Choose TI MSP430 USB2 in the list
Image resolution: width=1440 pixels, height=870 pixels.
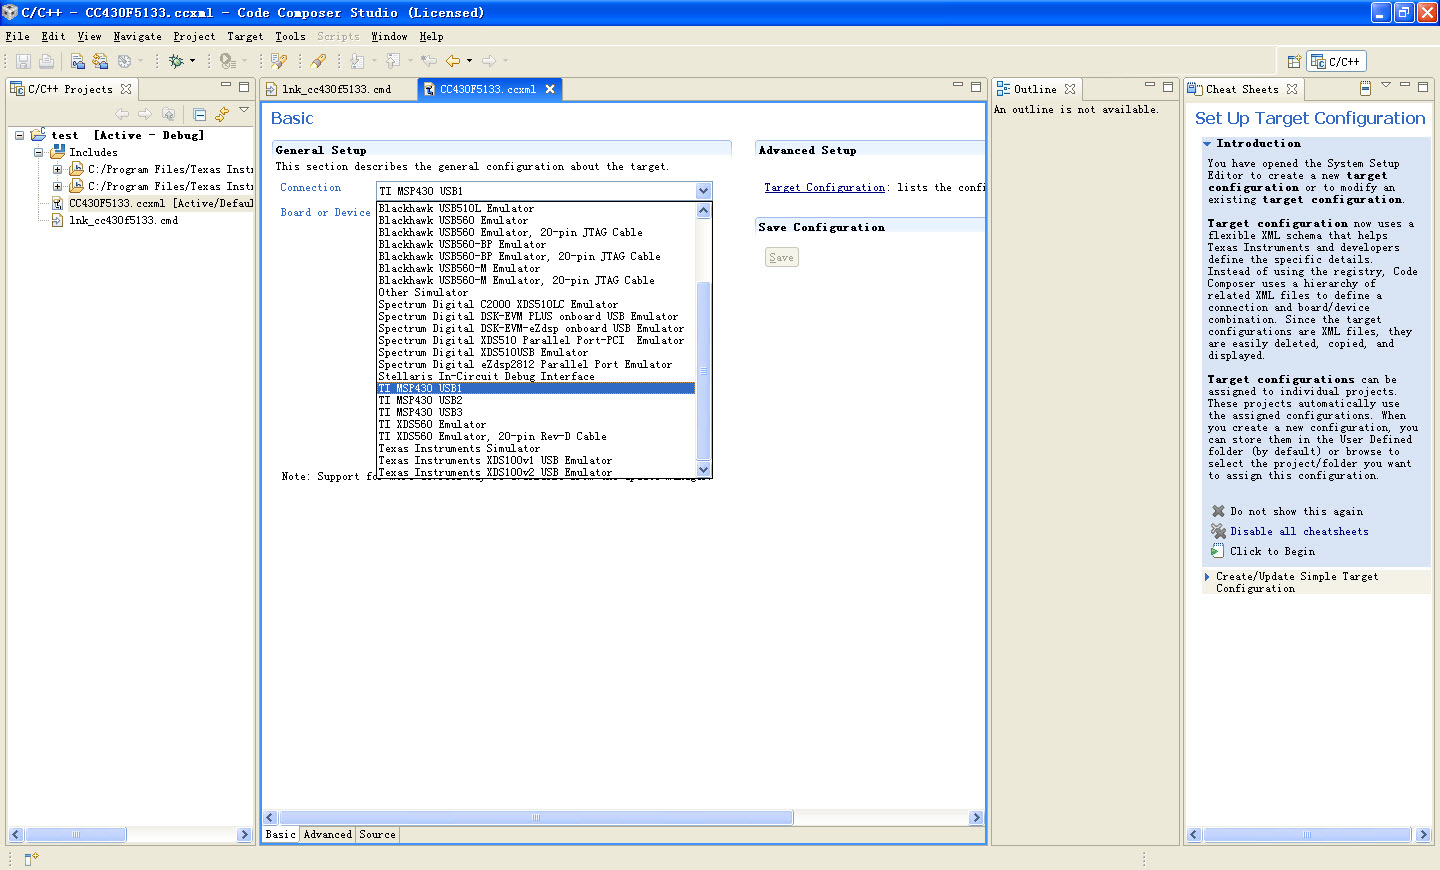tap(420, 400)
